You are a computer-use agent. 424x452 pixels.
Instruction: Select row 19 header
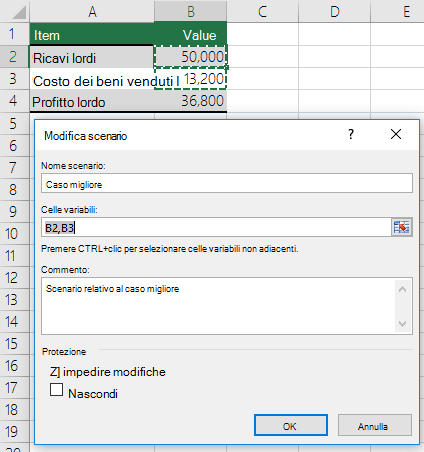click(15, 431)
